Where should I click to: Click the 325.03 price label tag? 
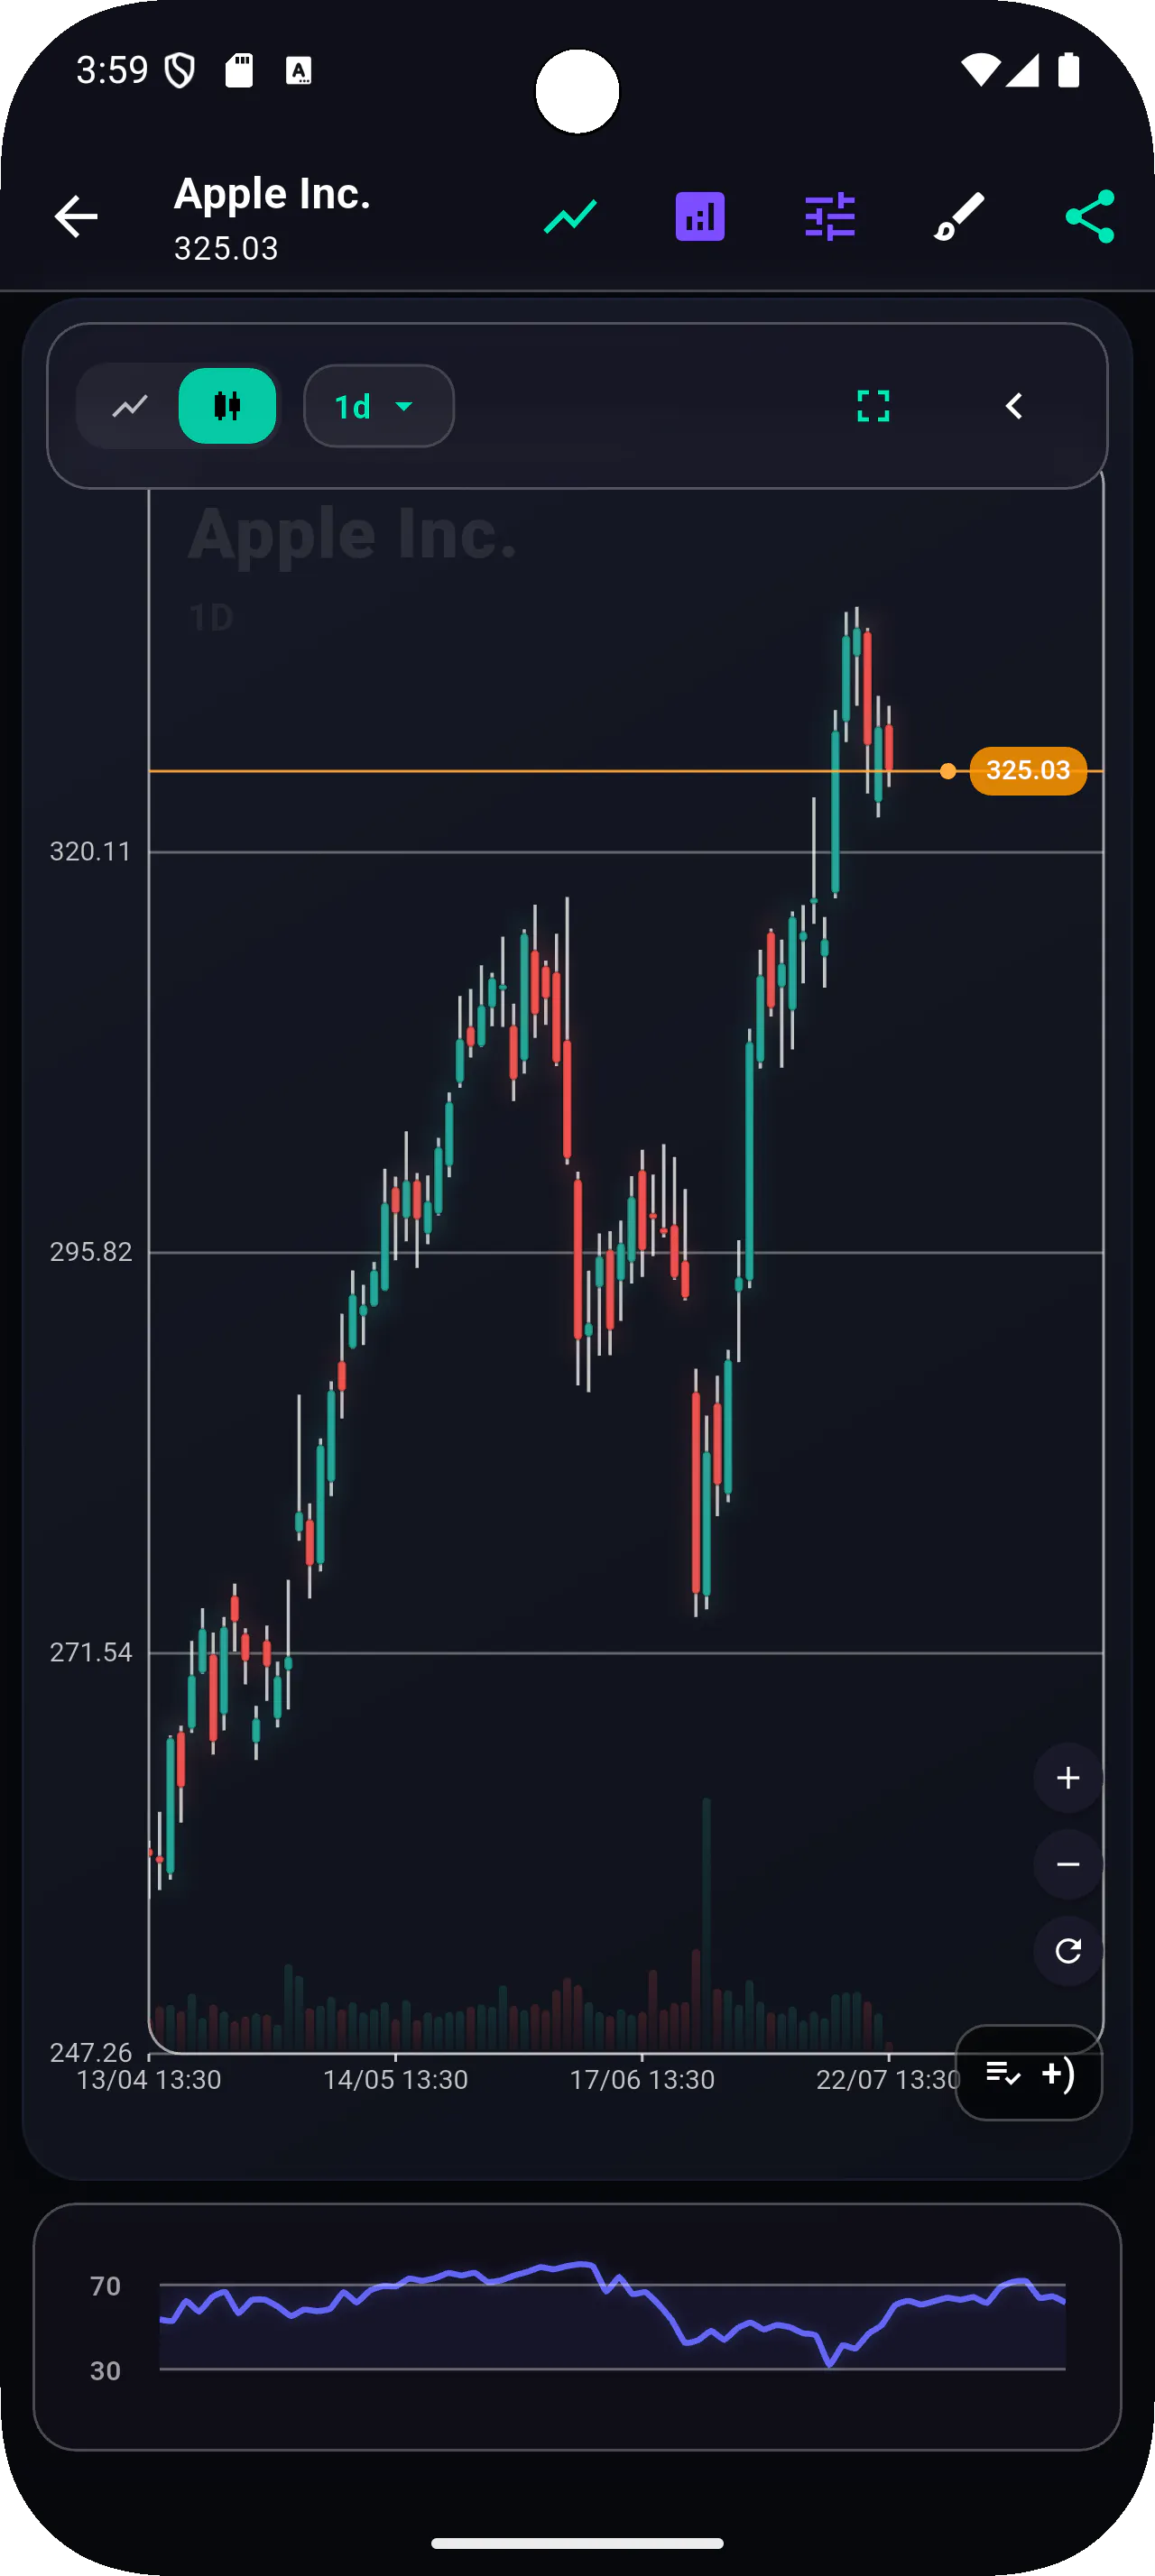[1028, 770]
